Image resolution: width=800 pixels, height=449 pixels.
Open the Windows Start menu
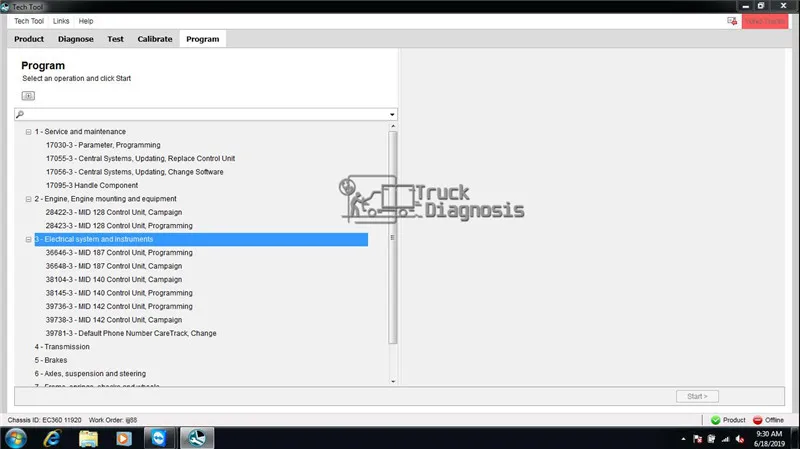[x=16, y=438]
